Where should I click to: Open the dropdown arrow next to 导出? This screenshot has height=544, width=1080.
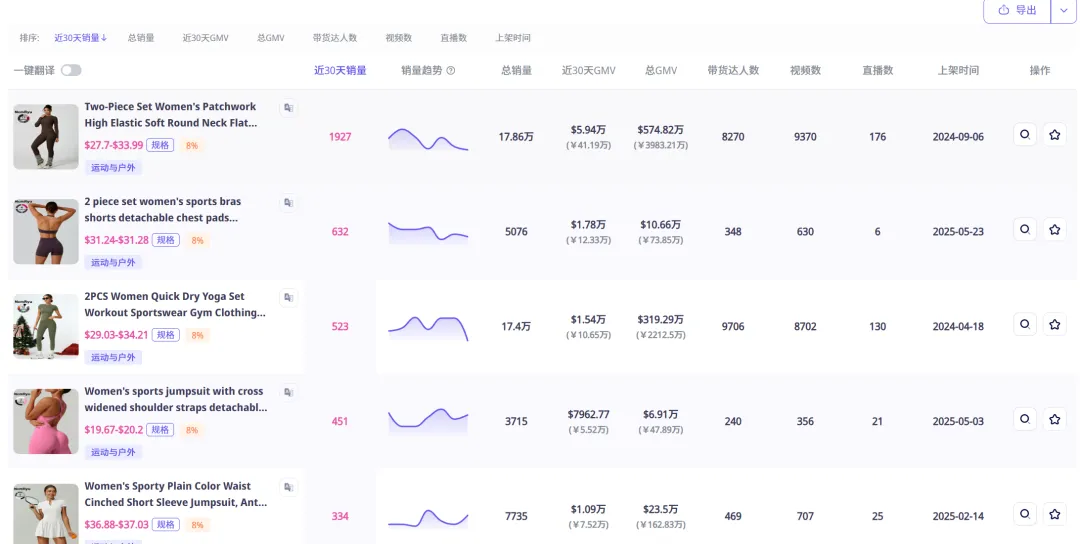click(x=1063, y=10)
